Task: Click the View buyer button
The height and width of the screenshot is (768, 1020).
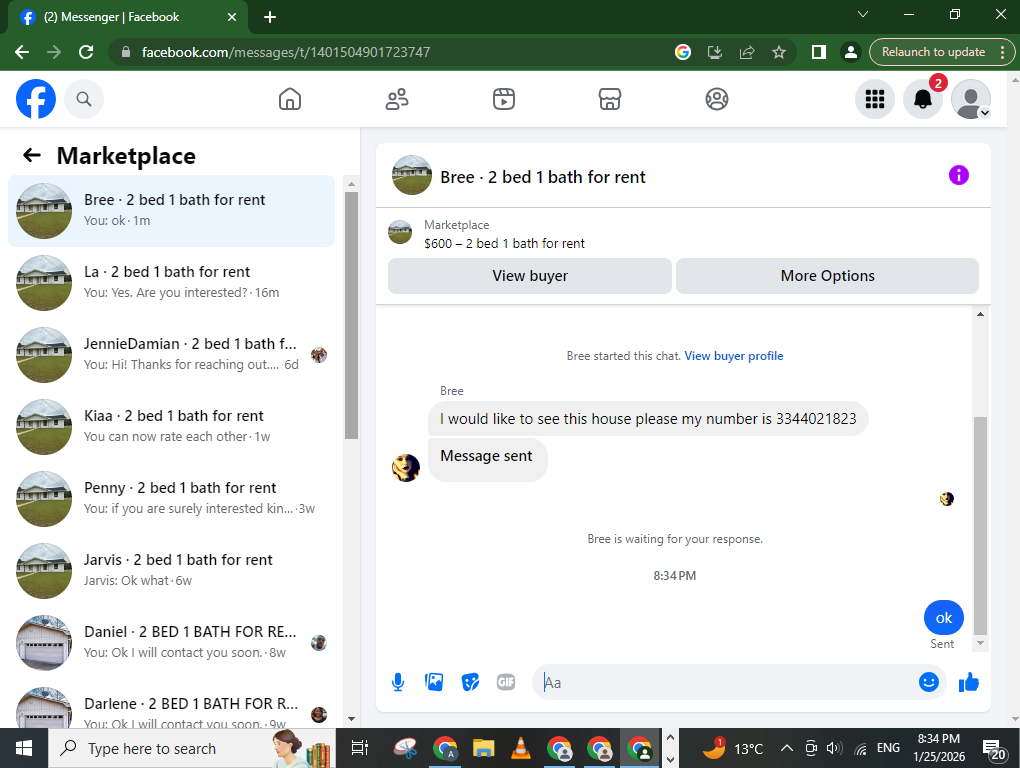Action: [530, 276]
